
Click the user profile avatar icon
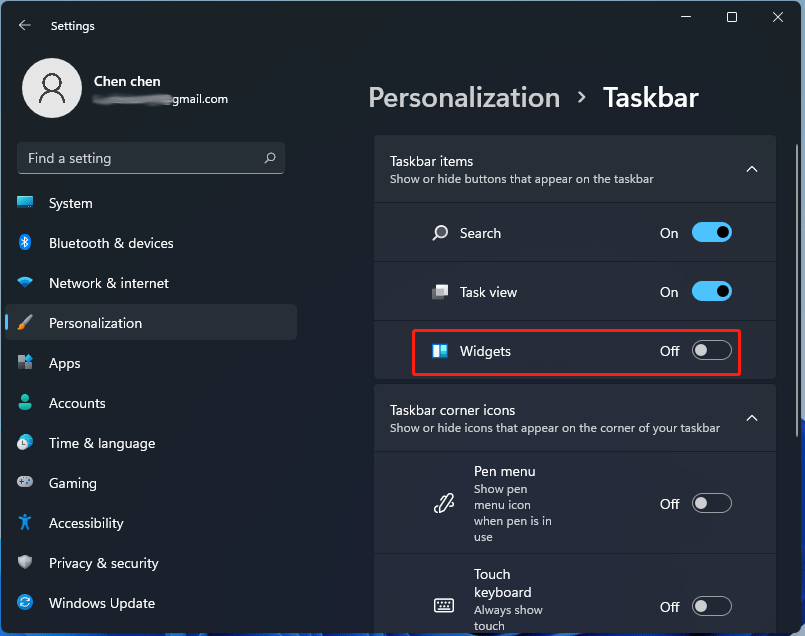pos(52,88)
